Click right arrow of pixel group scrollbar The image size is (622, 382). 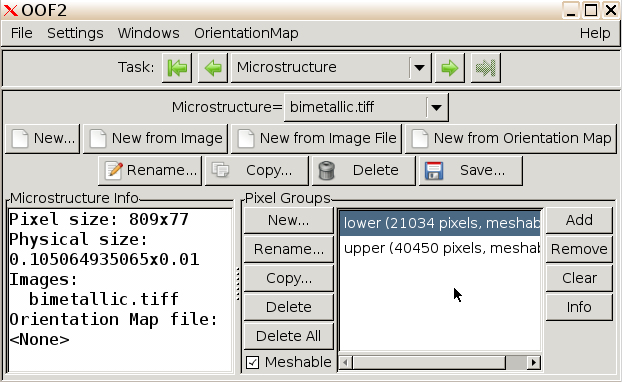point(534,363)
